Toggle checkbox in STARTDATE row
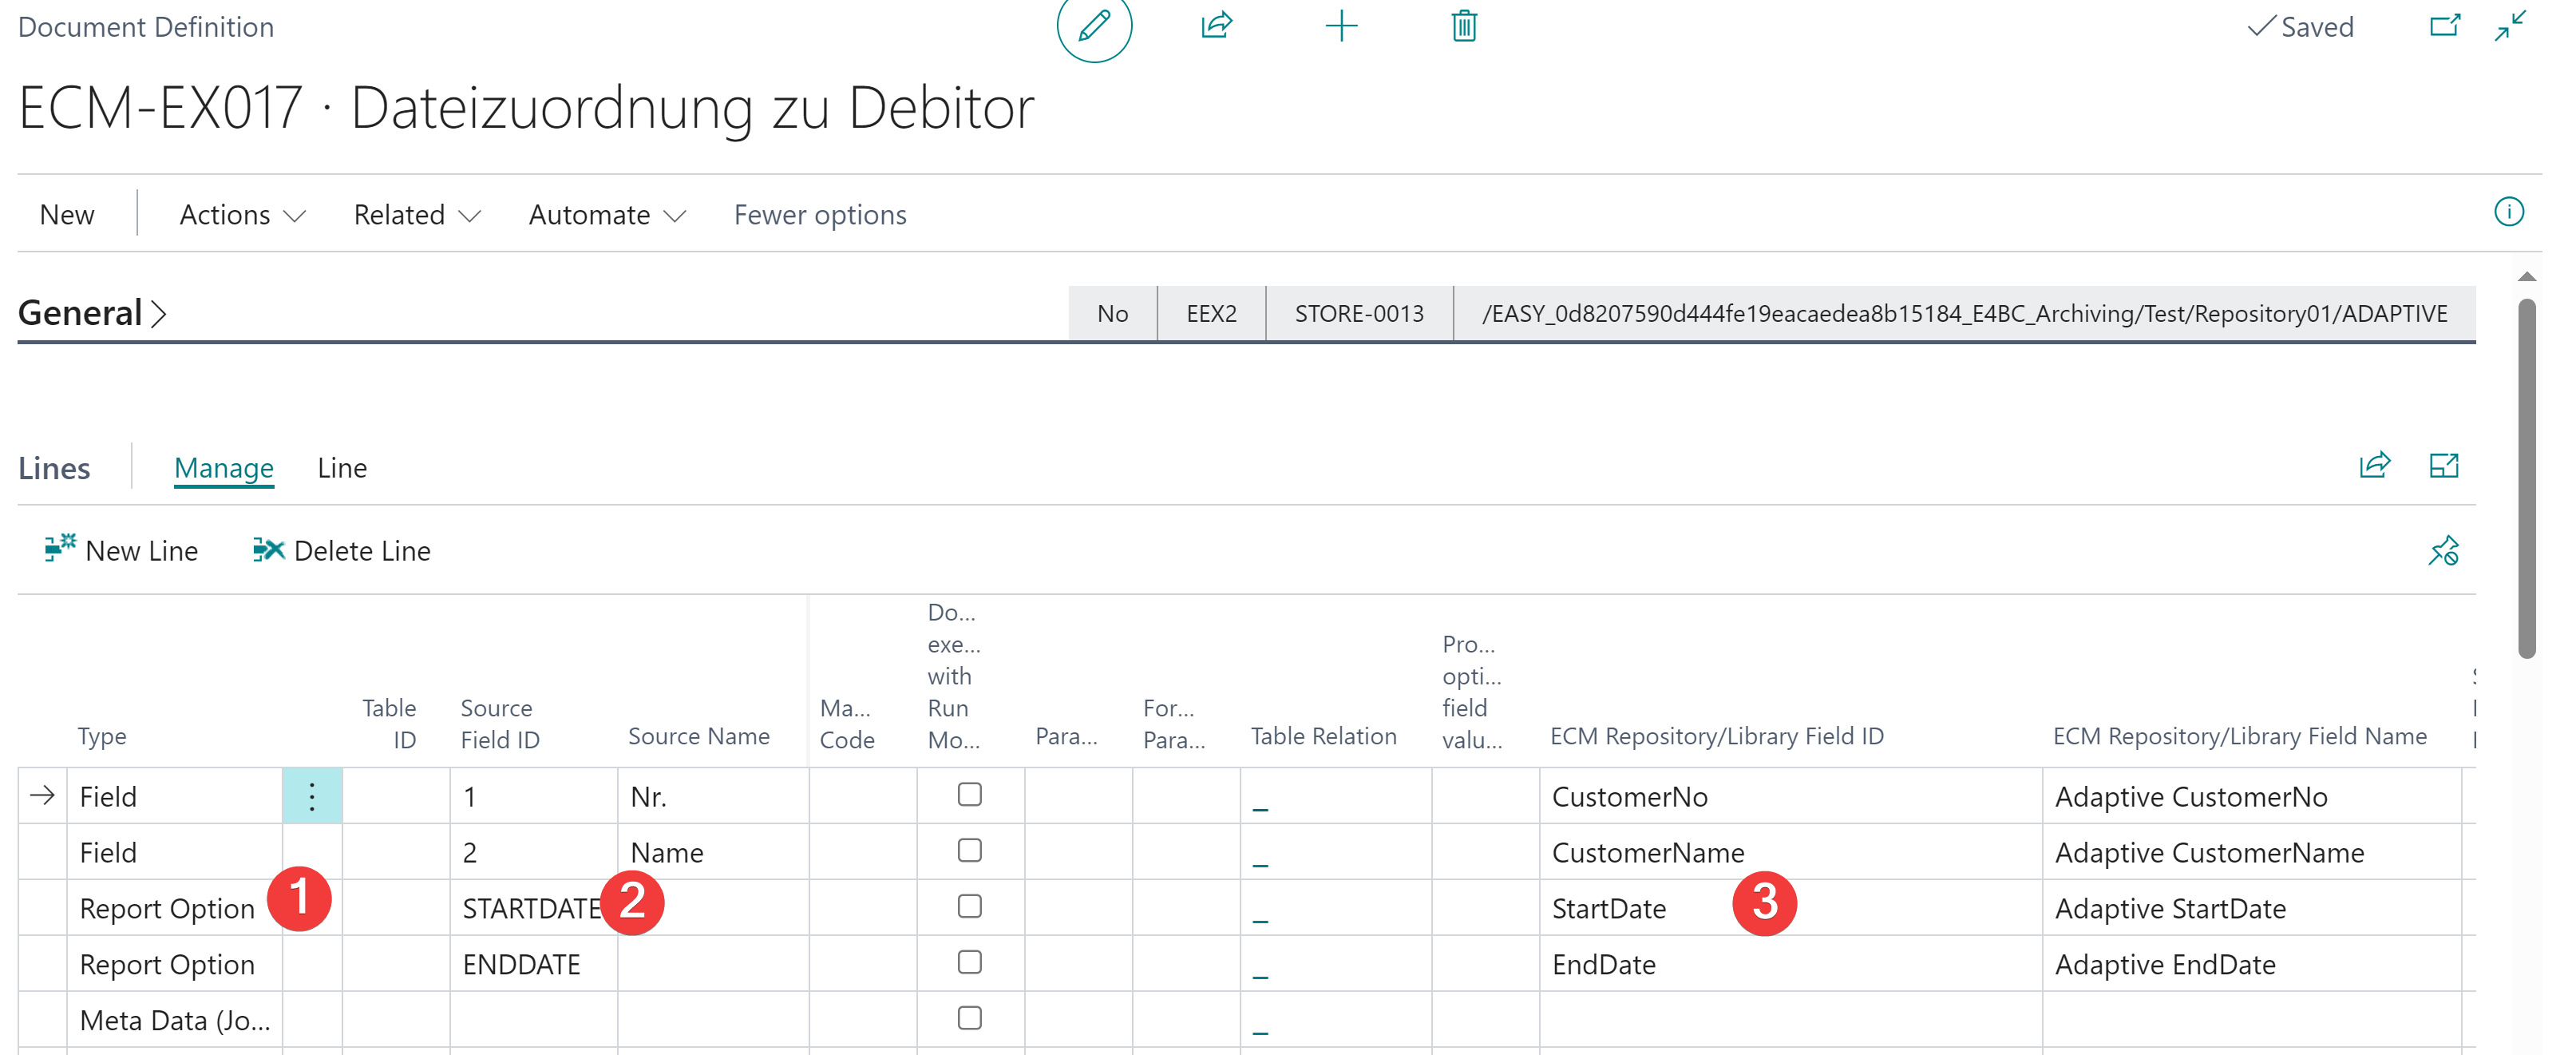 click(x=968, y=907)
